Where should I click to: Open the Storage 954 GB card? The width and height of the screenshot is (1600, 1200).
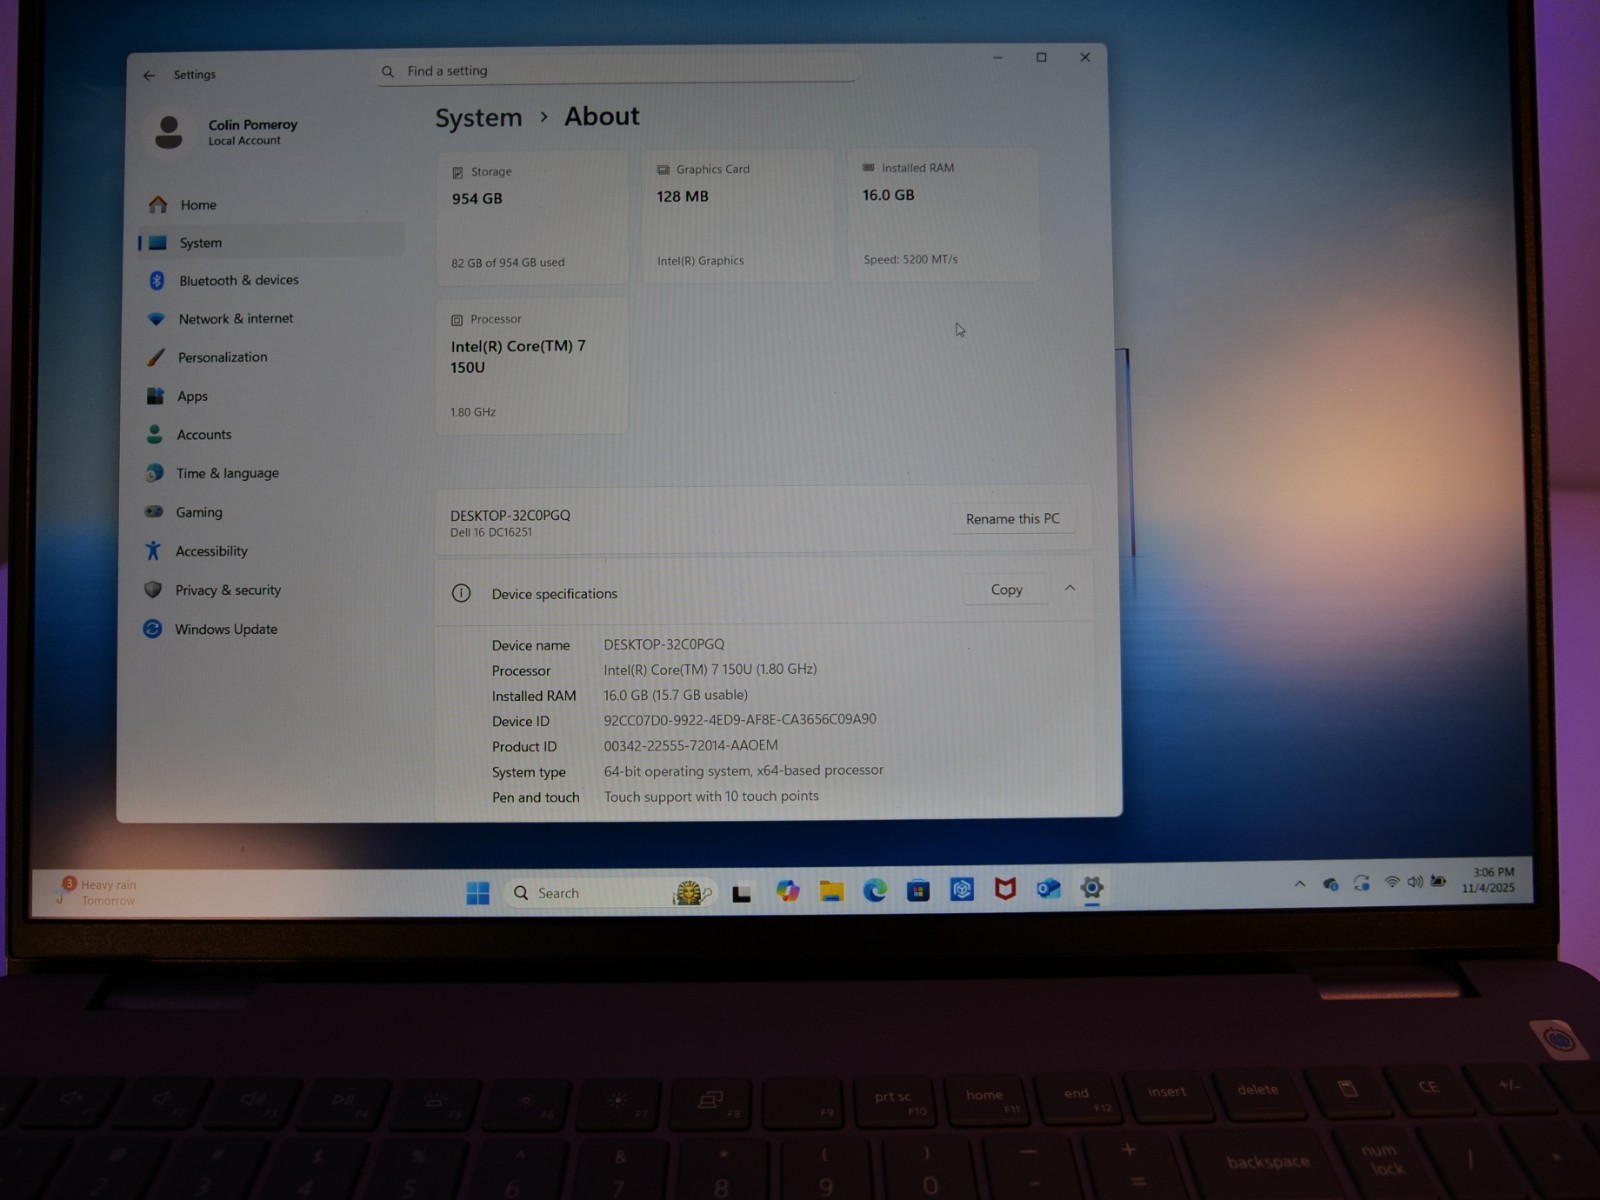(x=532, y=218)
